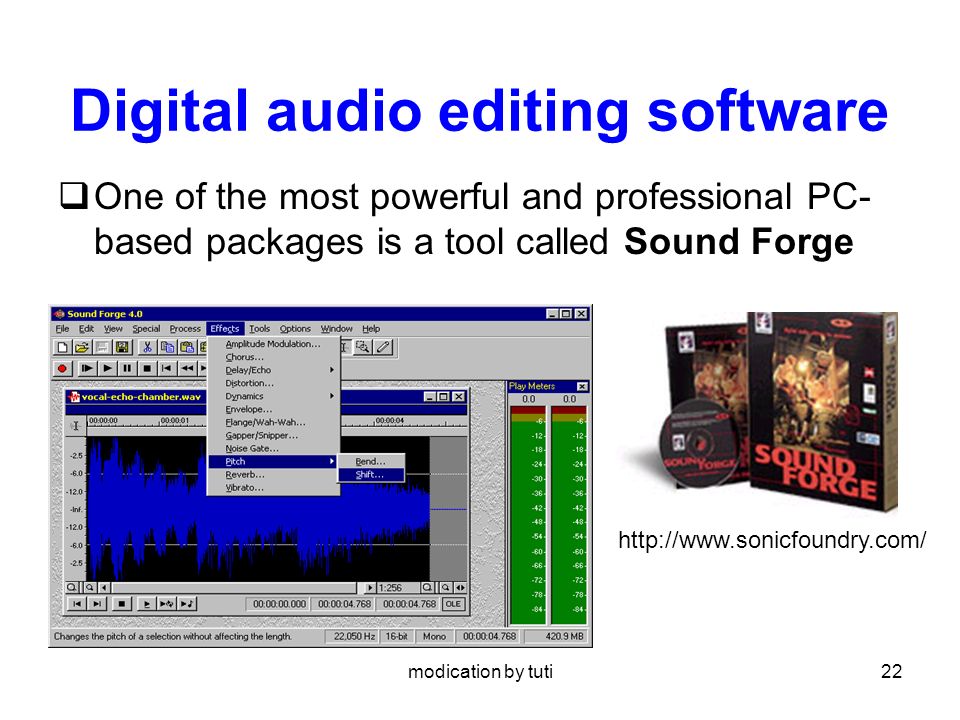Choose Amplitude Modulation from Effects menu

274,344
